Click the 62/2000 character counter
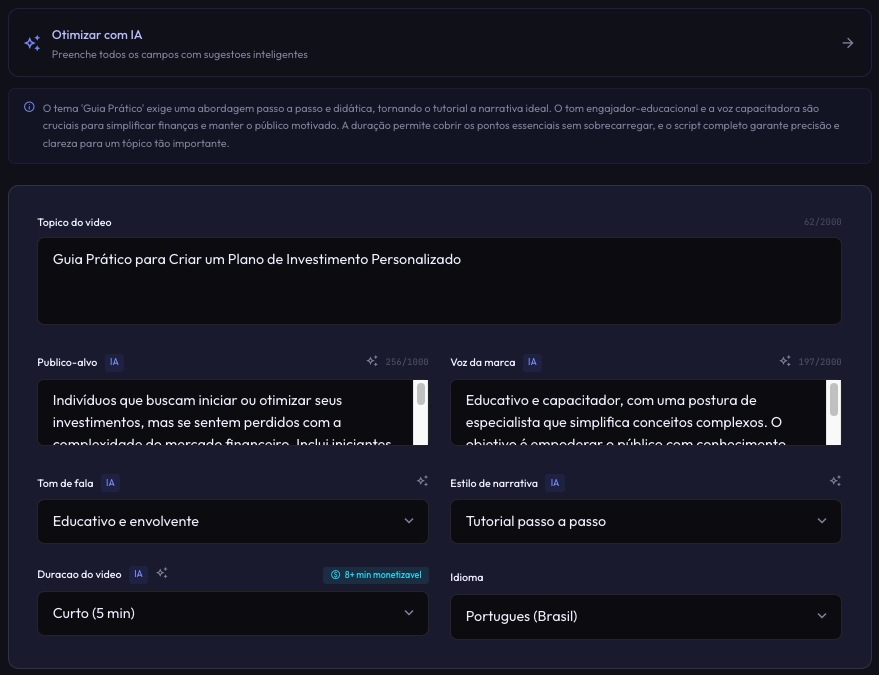This screenshot has height=675, width=879. tap(822, 222)
